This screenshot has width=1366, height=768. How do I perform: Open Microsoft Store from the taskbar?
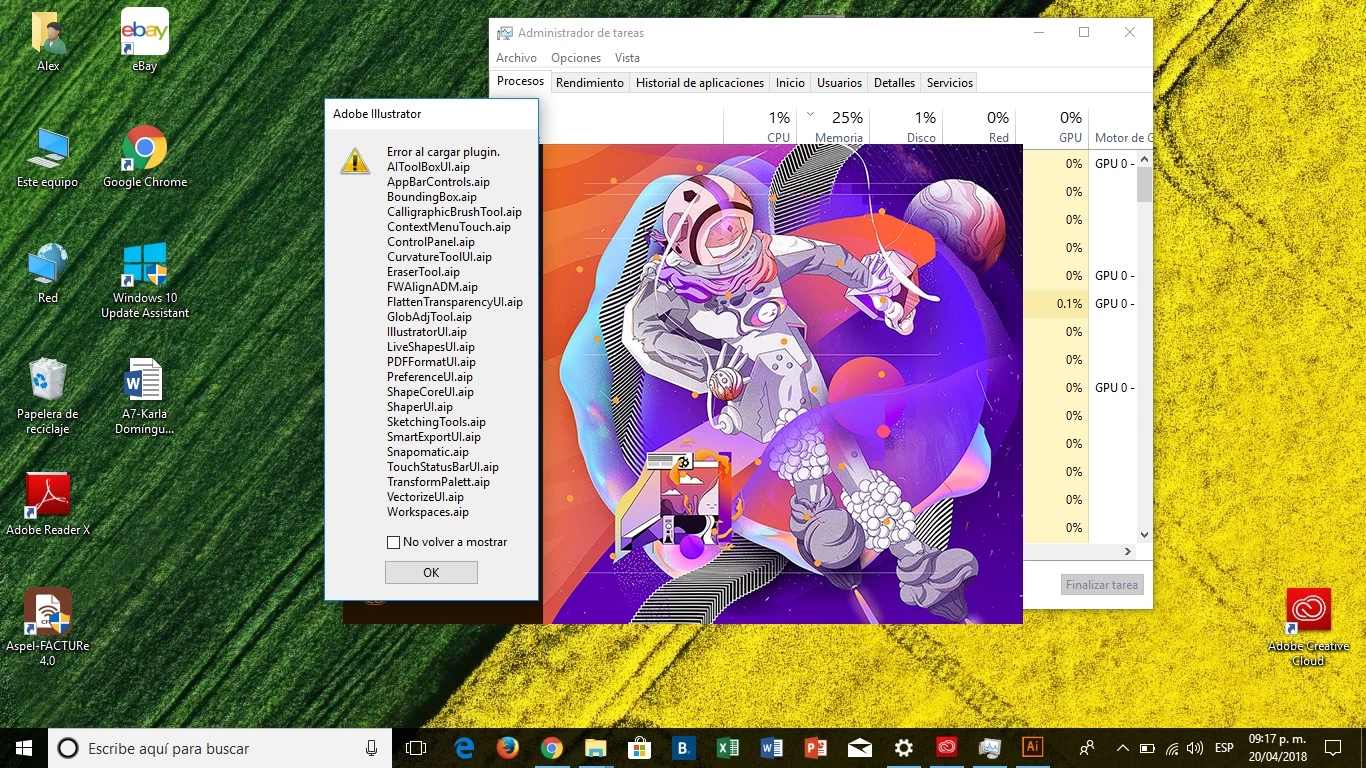click(640, 748)
